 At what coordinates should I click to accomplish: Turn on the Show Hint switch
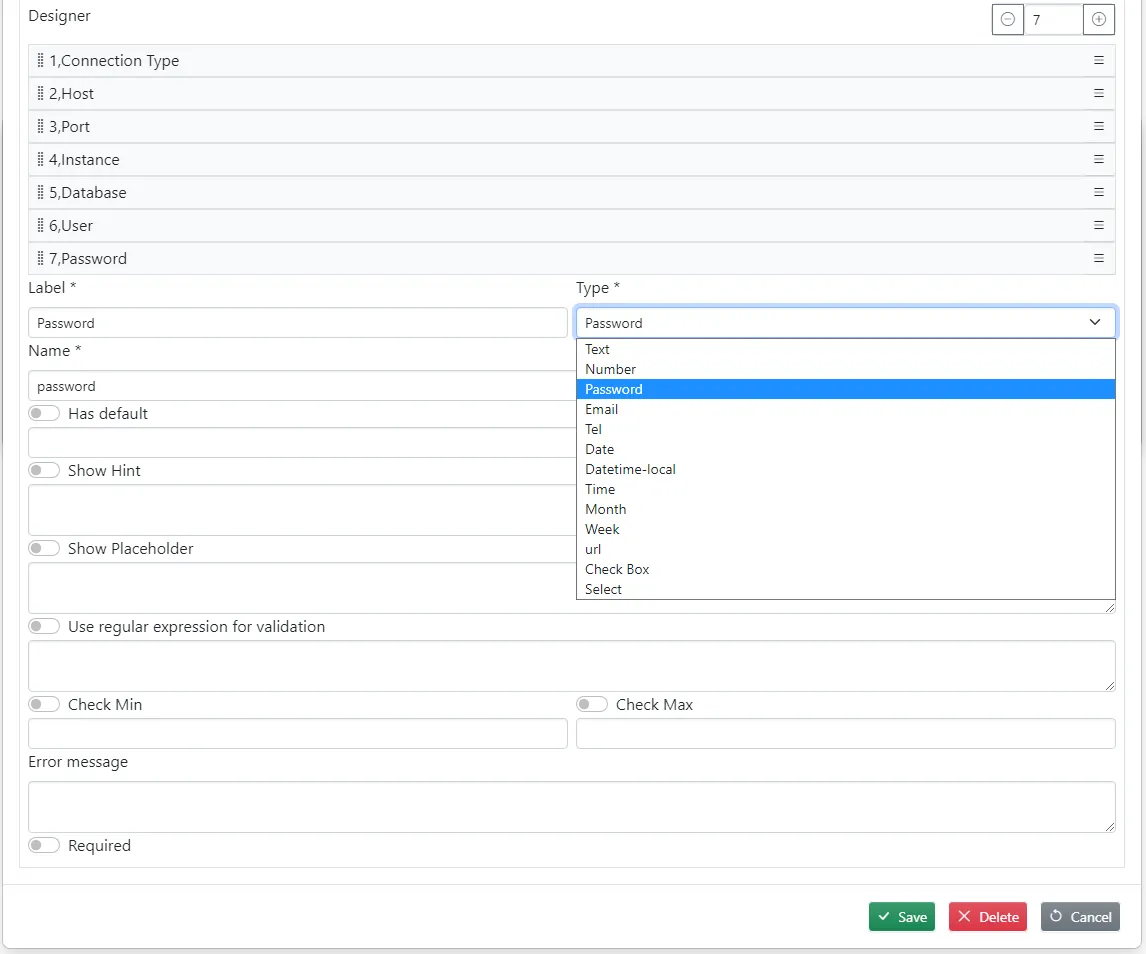[44, 471]
